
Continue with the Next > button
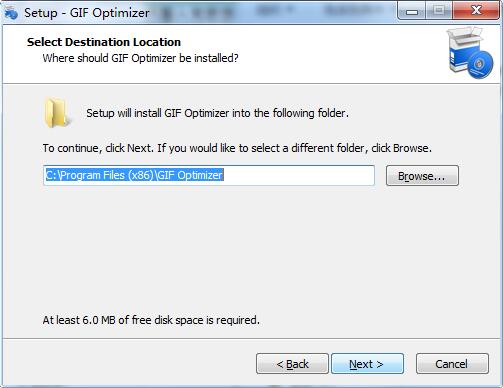pyautogui.click(x=367, y=364)
